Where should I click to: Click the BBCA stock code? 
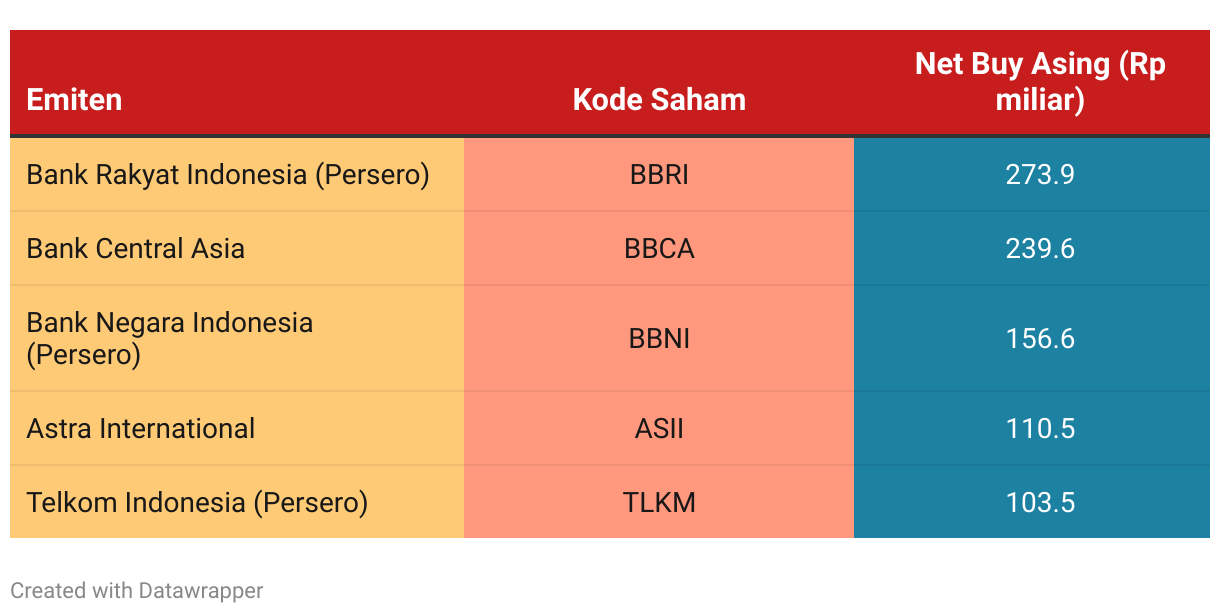659,249
